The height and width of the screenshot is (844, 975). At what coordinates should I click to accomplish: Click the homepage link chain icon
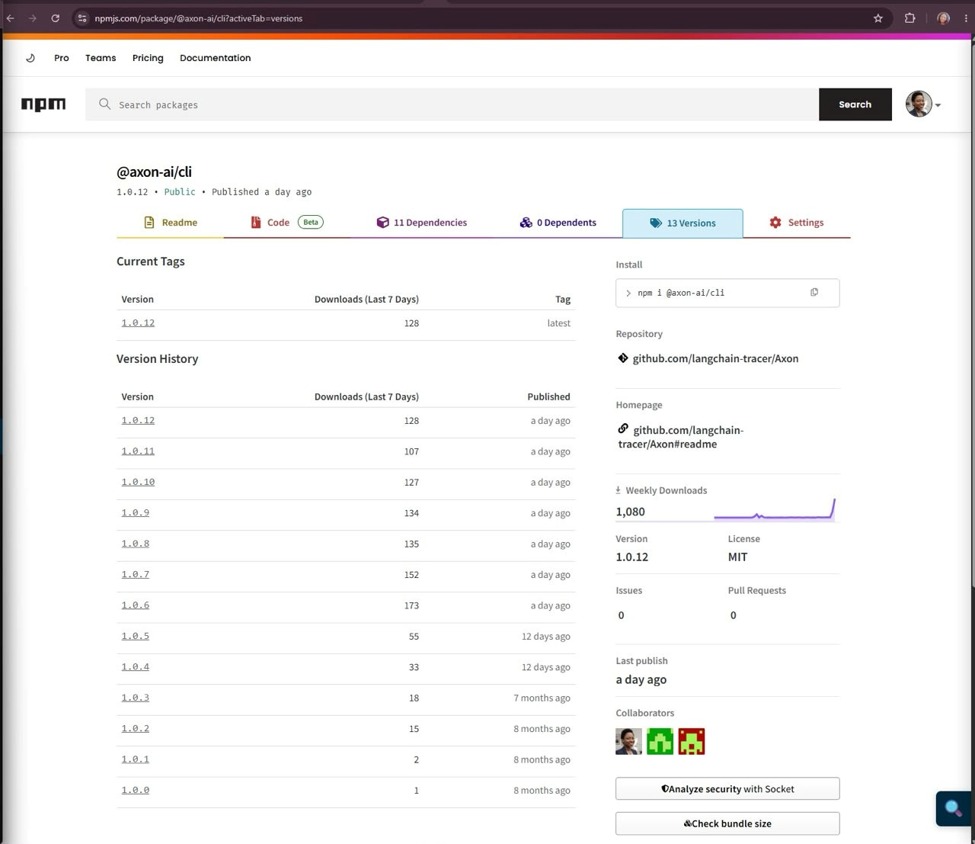tap(622, 429)
